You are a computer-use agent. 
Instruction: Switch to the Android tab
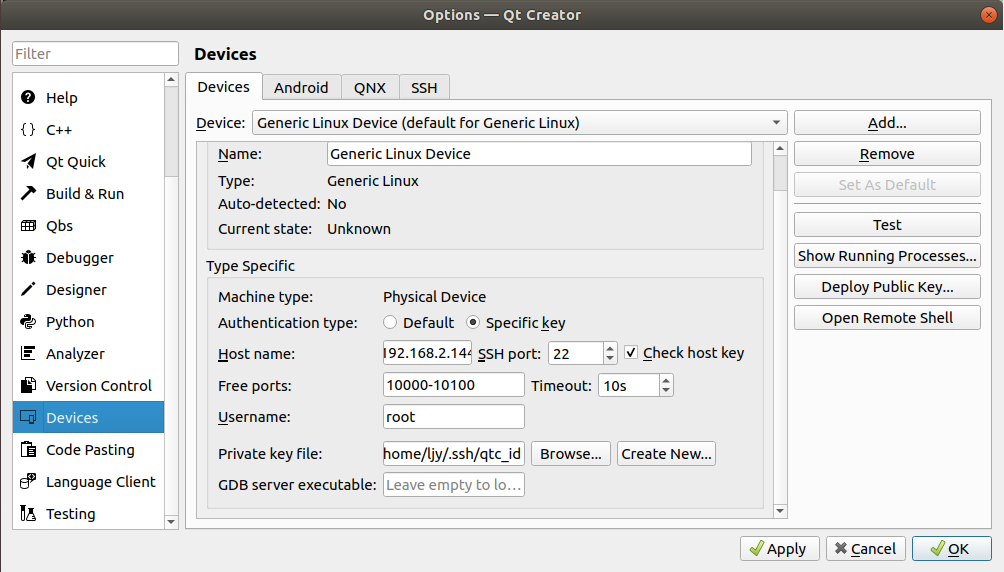click(301, 87)
